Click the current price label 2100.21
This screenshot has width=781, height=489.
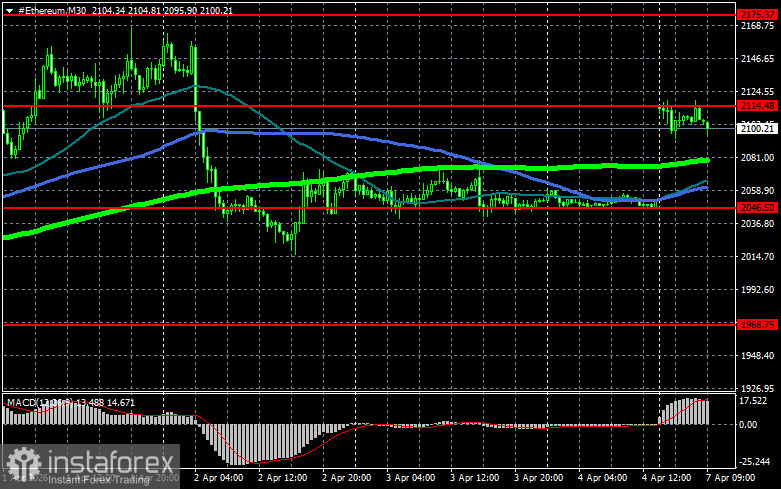[758, 128]
